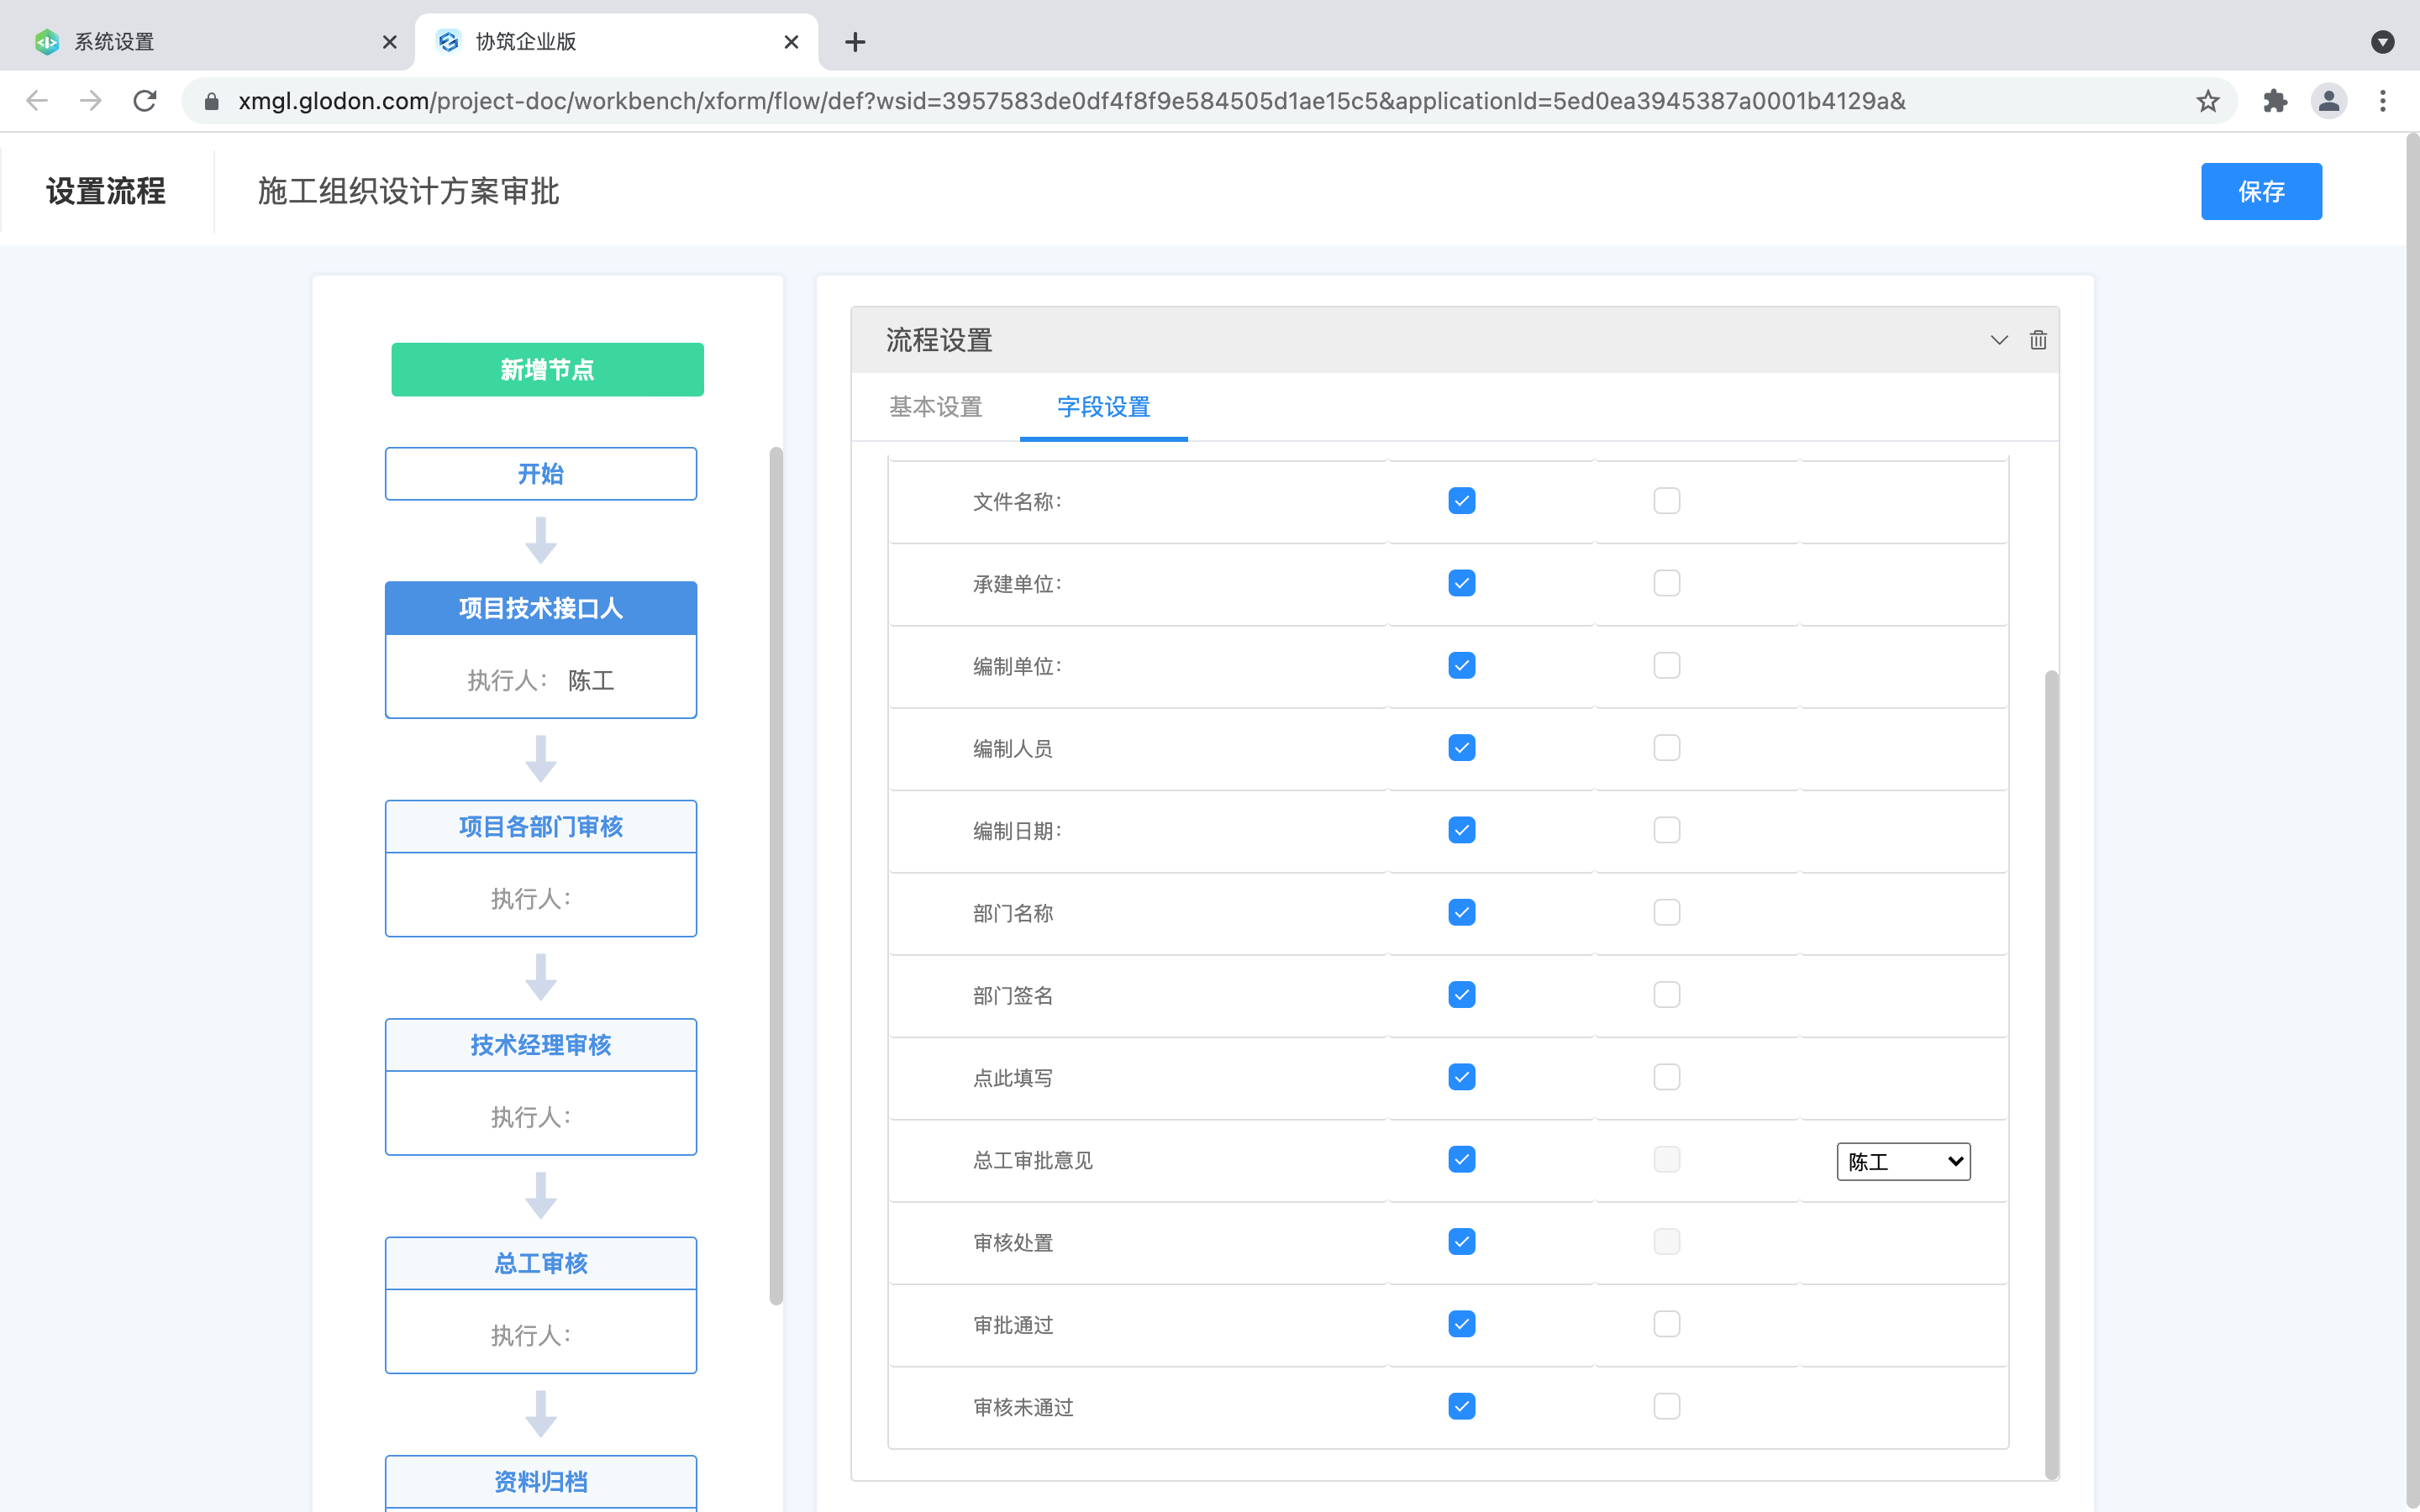Click the 保存 save button
2420x1512 pixels.
pos(2261,191)
